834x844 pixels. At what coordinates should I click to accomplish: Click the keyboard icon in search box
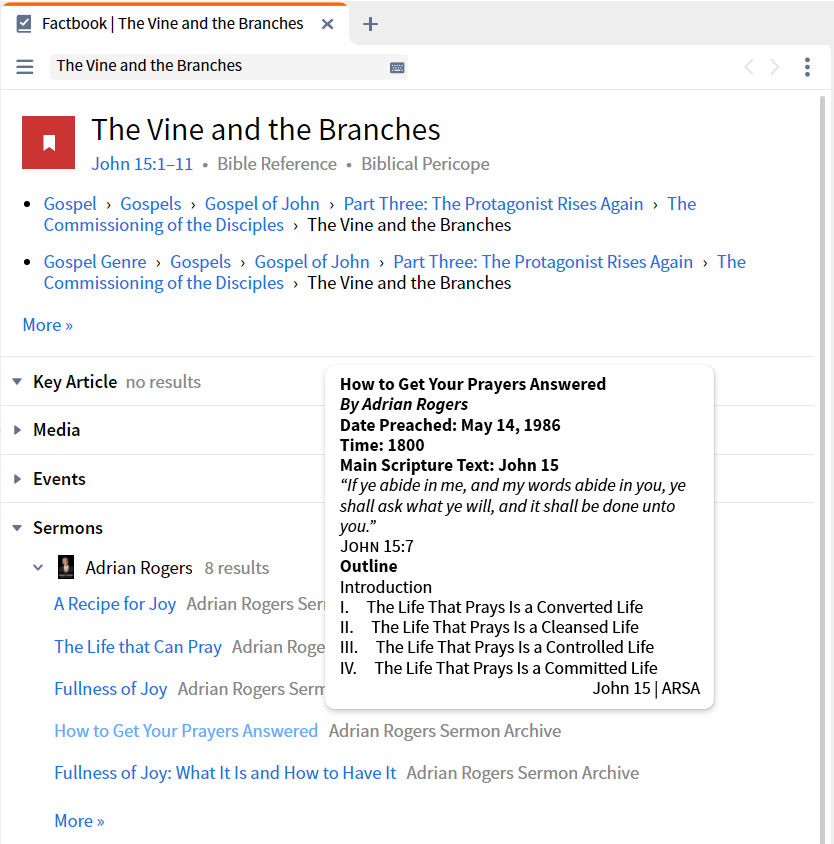point(397,67)
